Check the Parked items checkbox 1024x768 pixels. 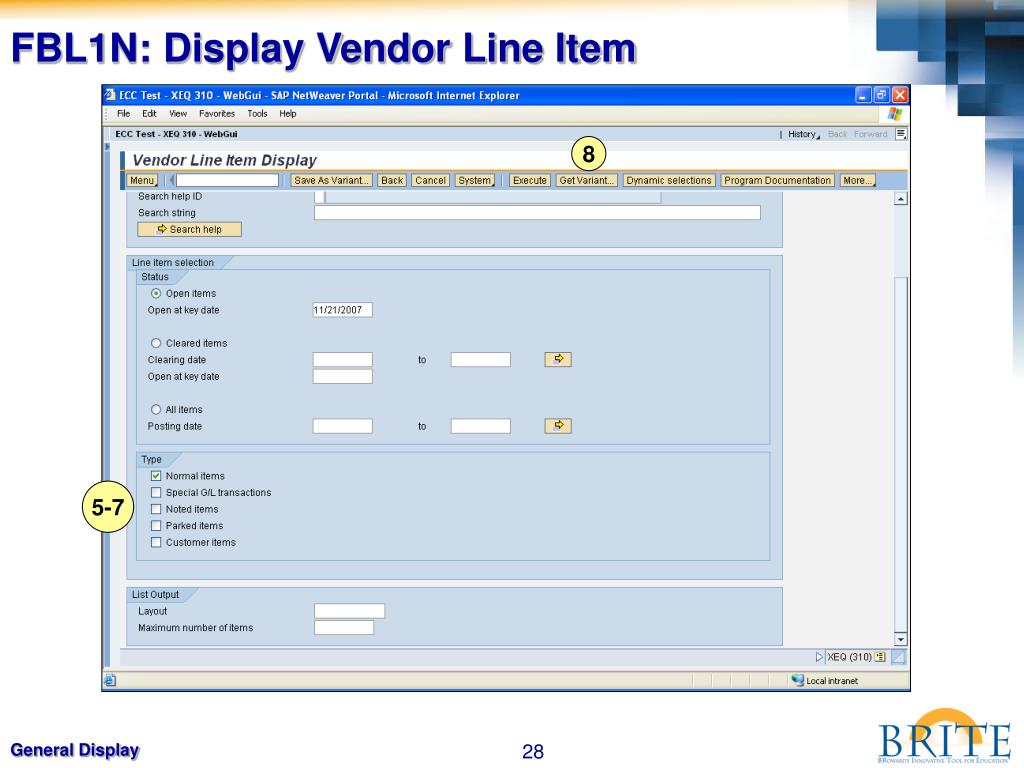[x=155, y=525]
